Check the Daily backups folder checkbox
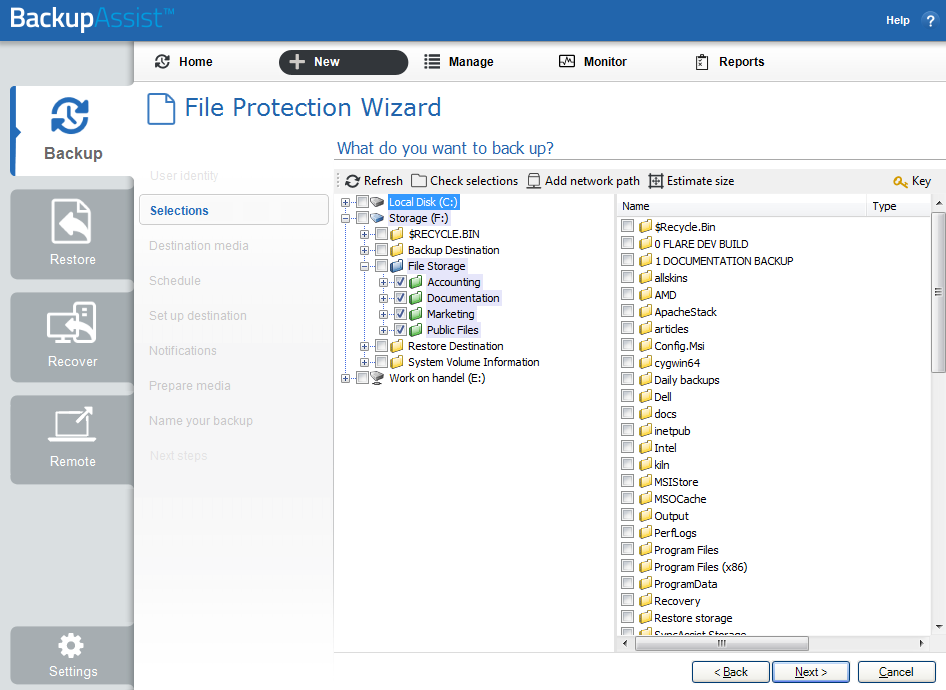 (x=628, y=379)
